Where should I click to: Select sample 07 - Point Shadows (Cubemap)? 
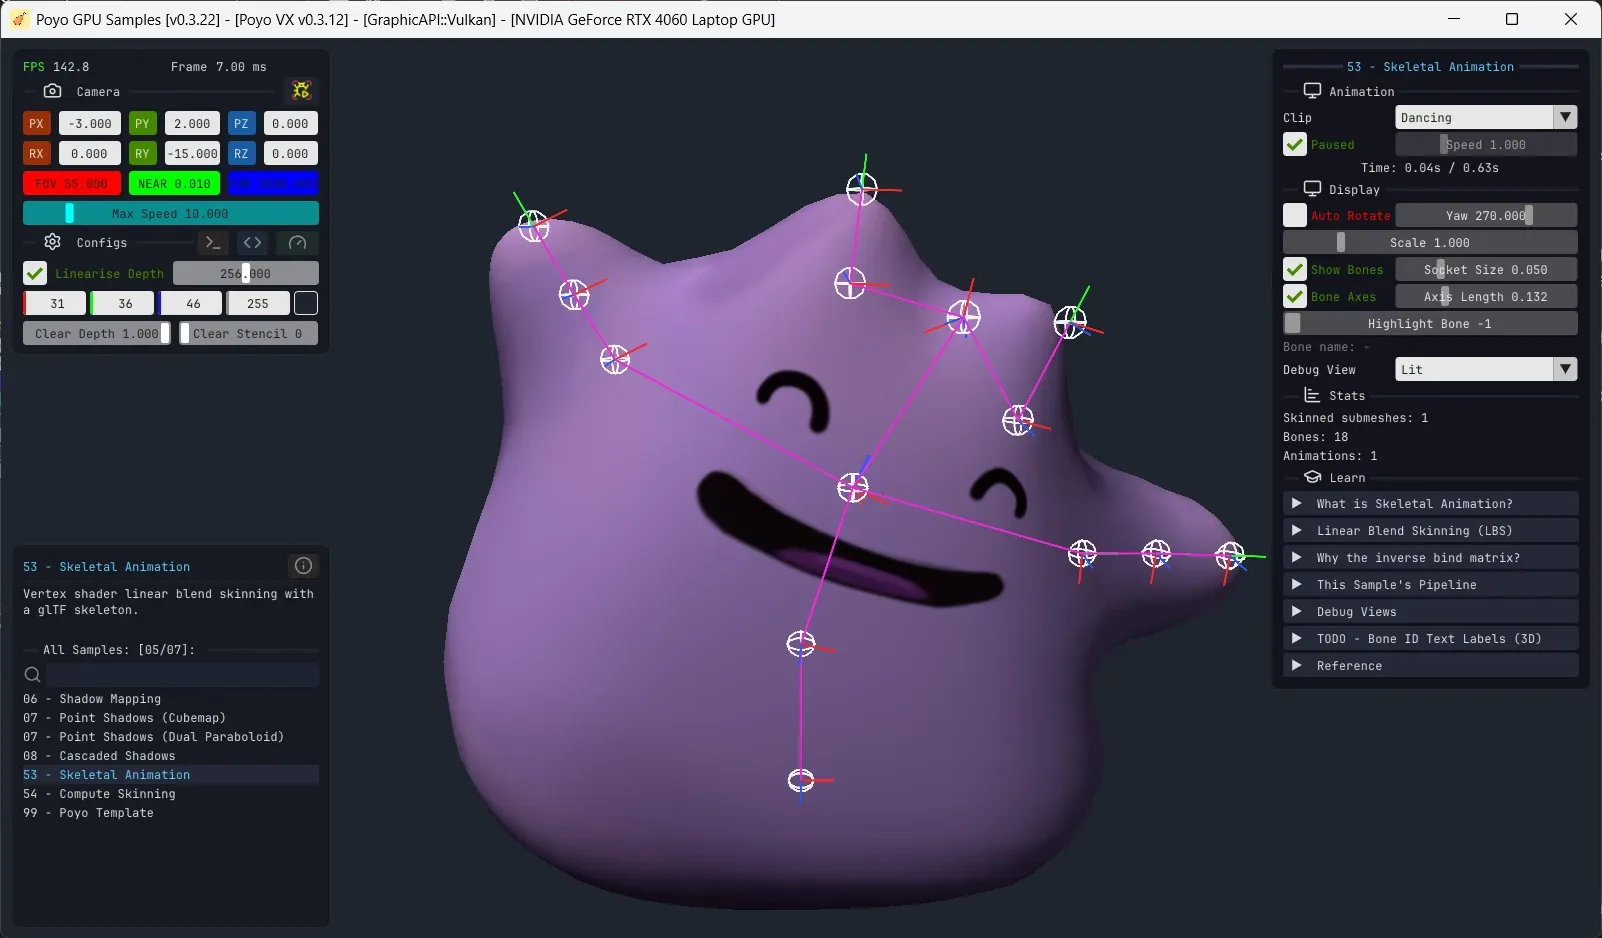pyautogui.click(x=171, y=717)
